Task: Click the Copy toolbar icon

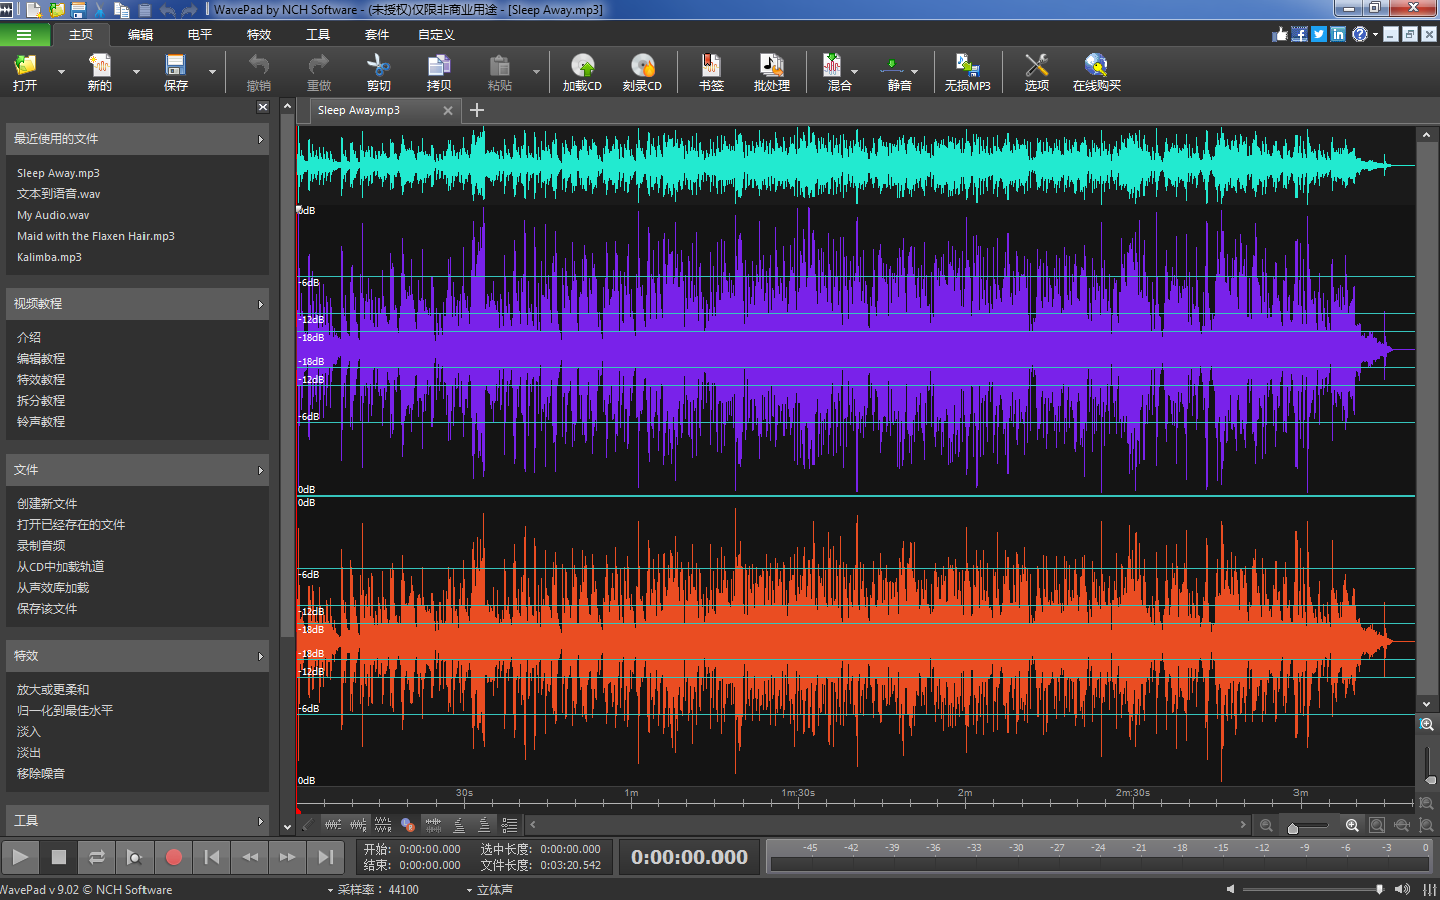Action: (439, 72)
